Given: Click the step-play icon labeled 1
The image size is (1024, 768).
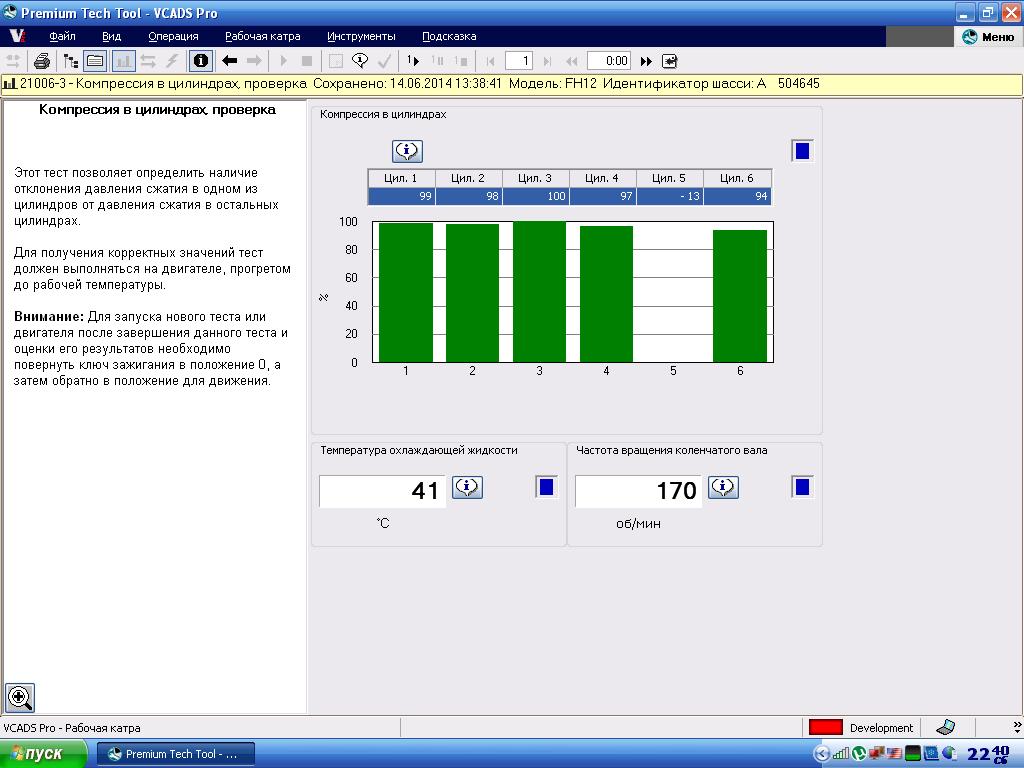Looking at the screenshot, I should tap(413, 61).
